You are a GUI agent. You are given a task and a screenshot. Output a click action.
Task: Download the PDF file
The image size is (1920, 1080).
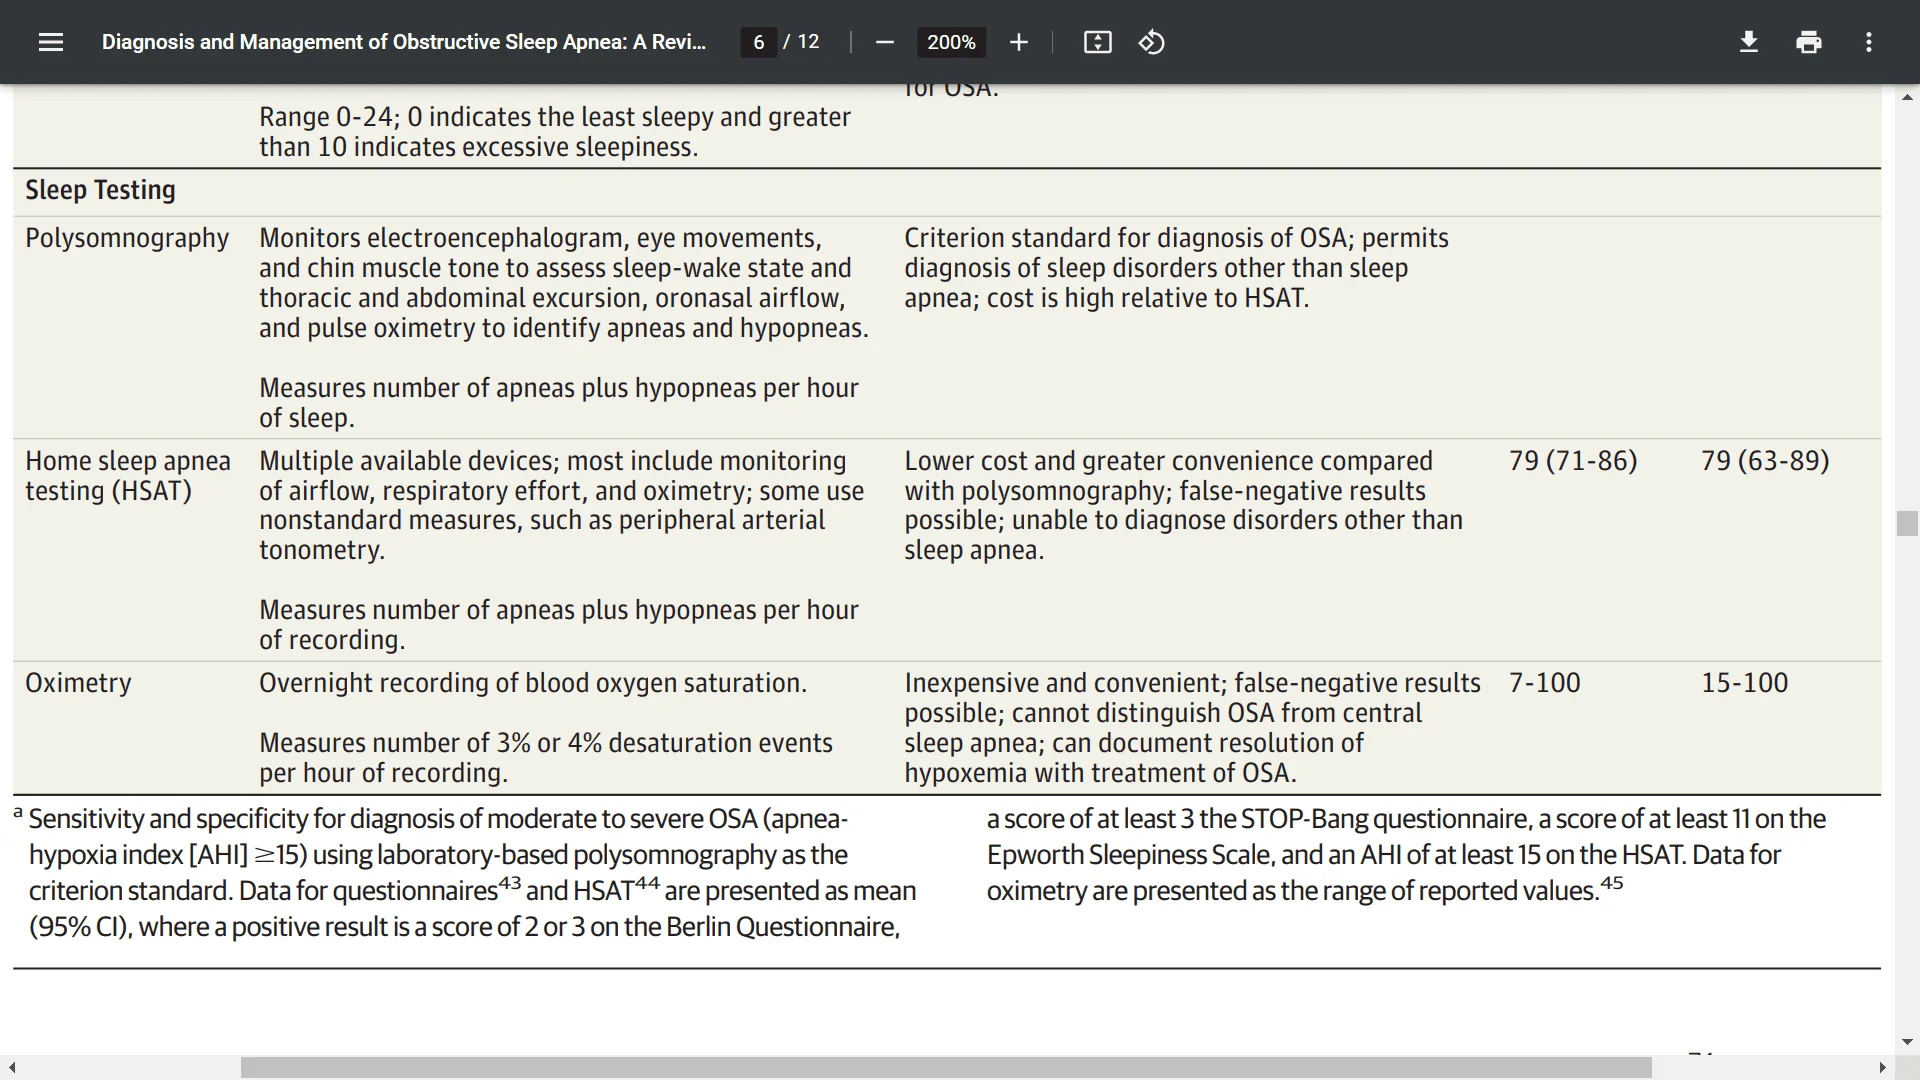(x=1748, y=42)
